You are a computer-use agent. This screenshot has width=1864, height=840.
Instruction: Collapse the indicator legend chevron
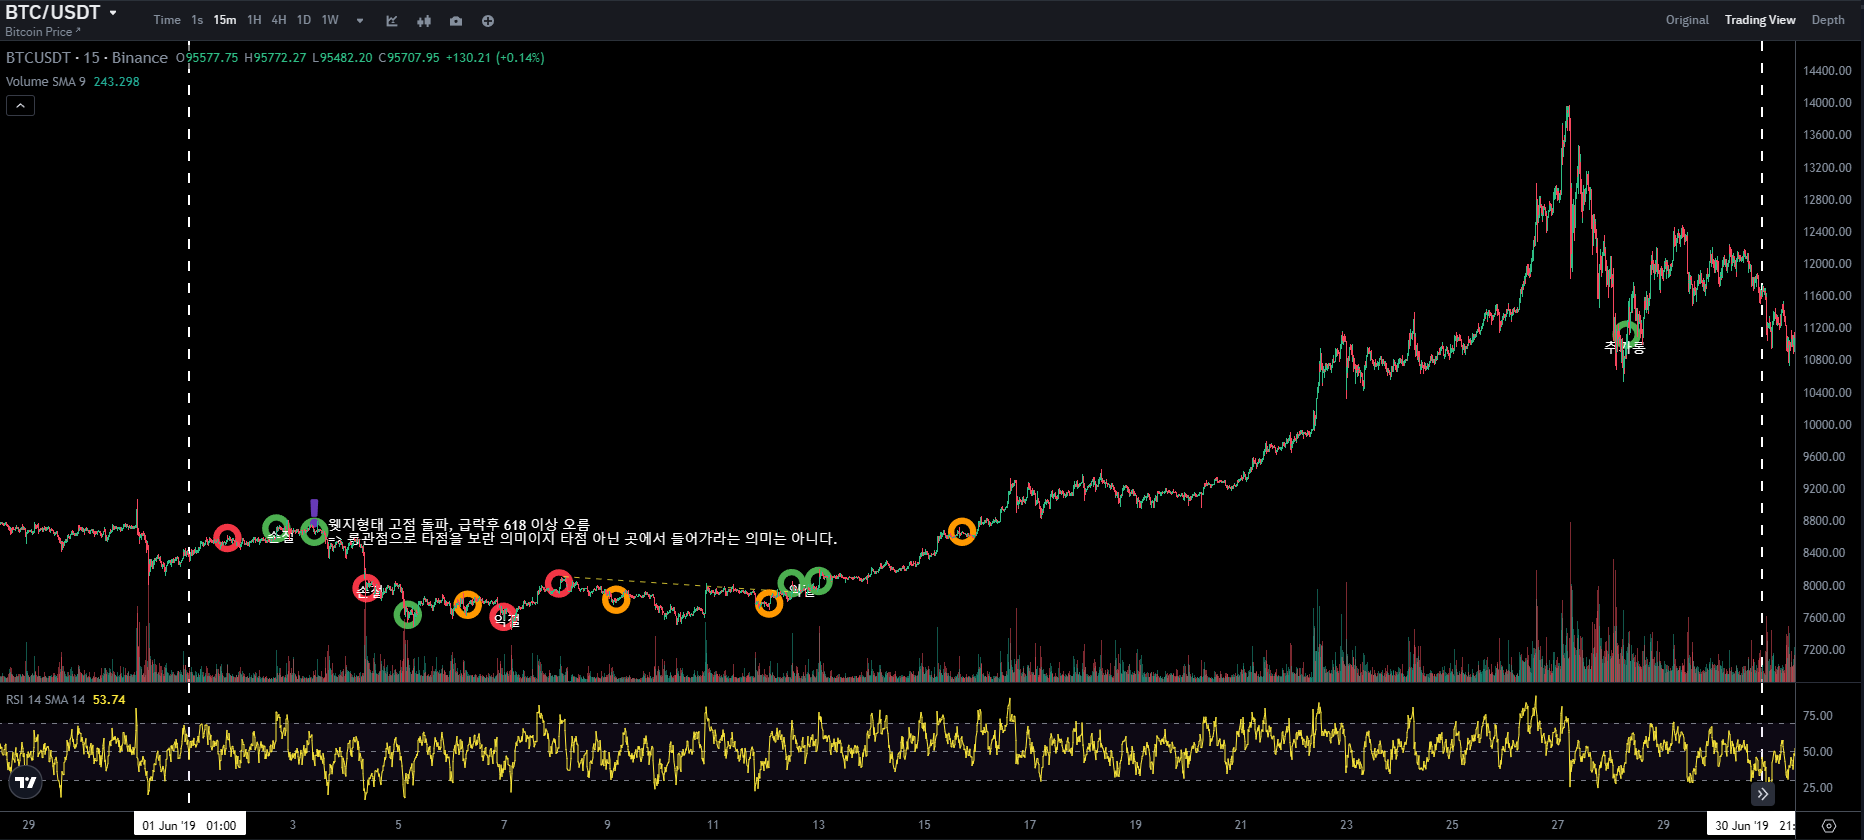tap(20, 105)
